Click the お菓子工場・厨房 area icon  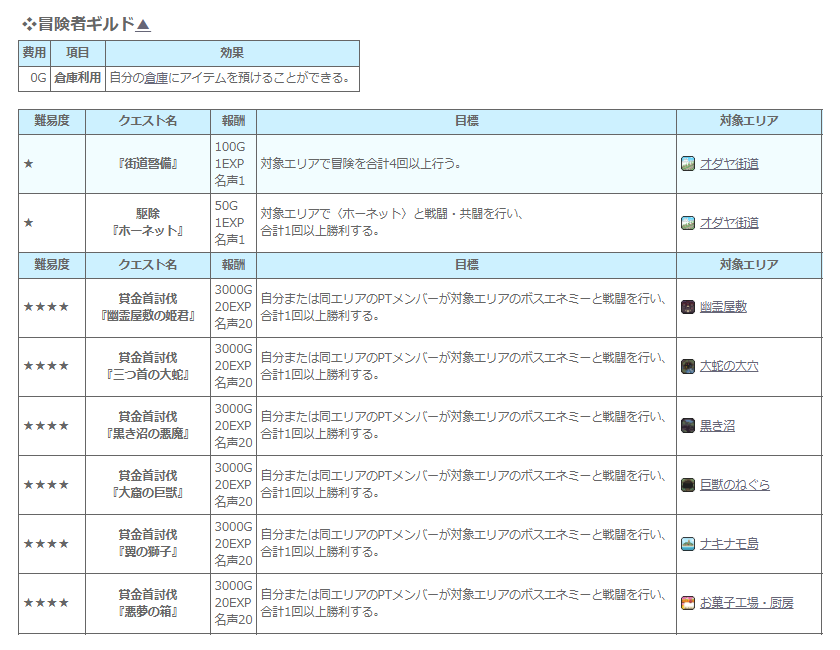(x=688, y=603)
